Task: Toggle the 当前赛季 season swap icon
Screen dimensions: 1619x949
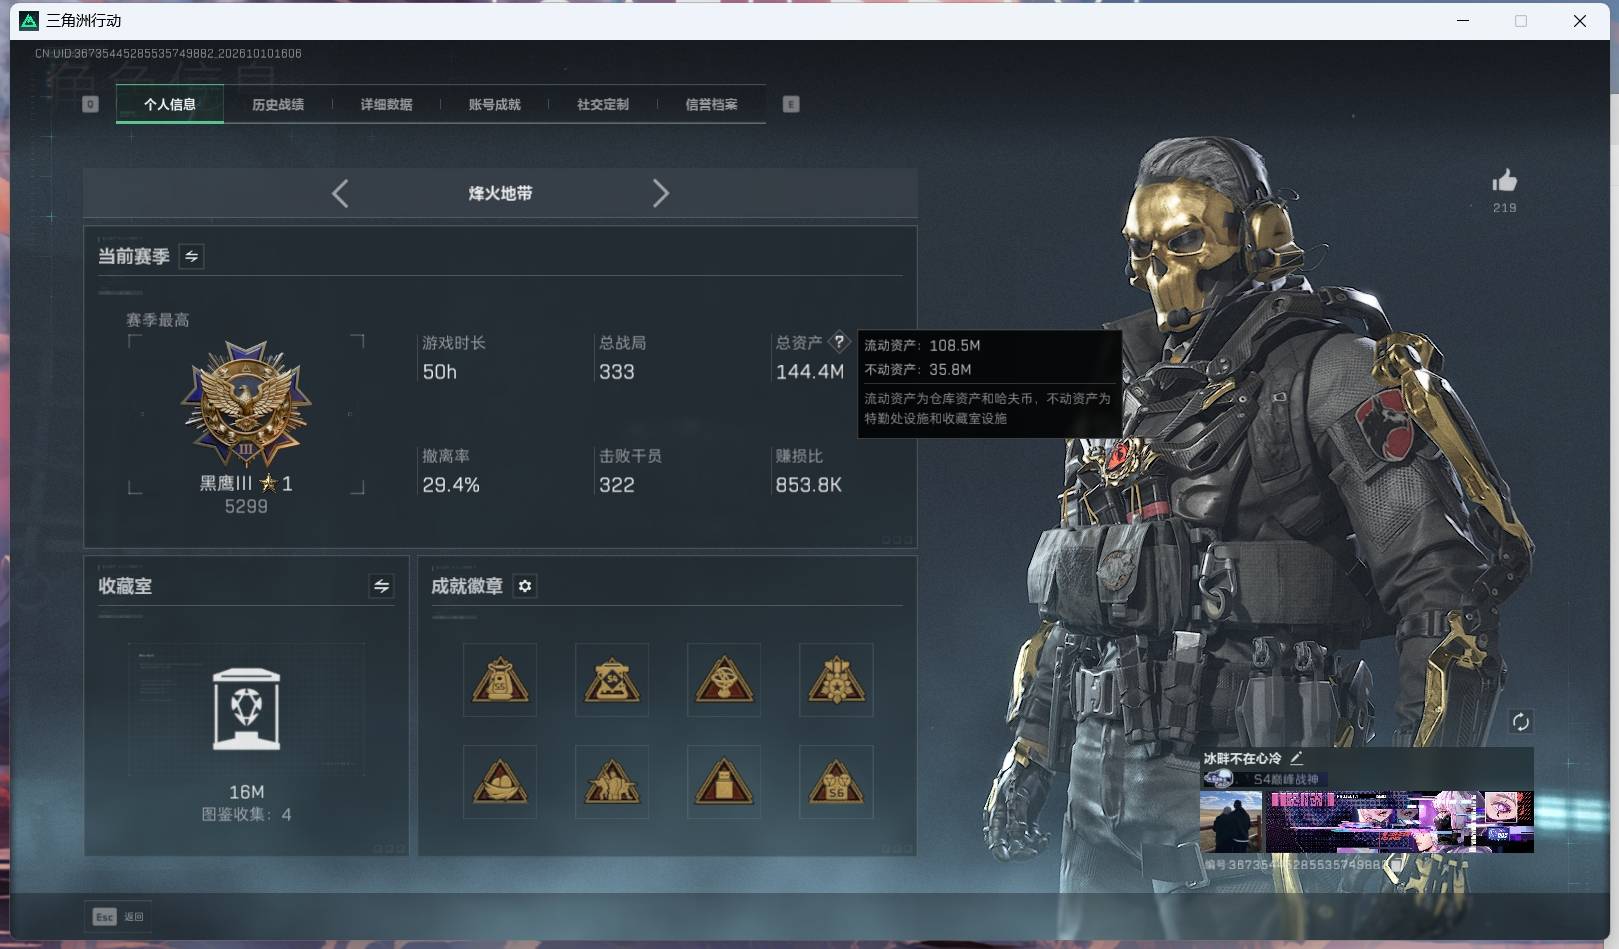Action: (191, 256)
